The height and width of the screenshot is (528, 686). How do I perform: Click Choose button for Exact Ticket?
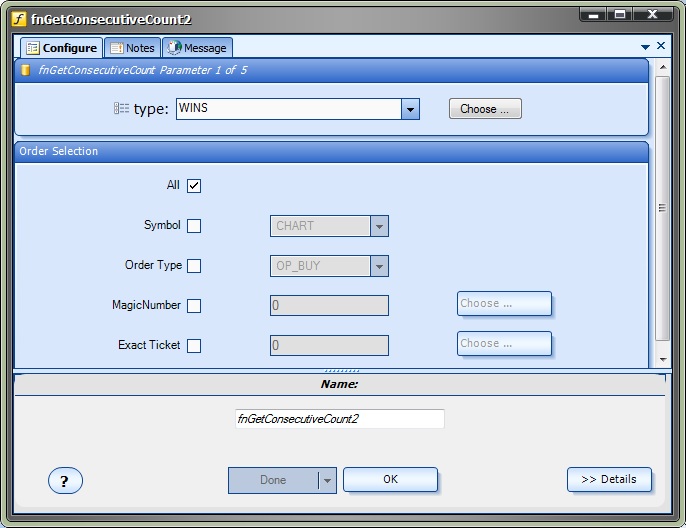[504, 343]
